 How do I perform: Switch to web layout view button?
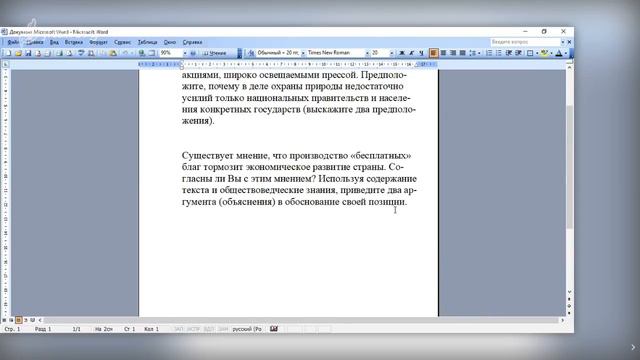click(x=11, y=320)
